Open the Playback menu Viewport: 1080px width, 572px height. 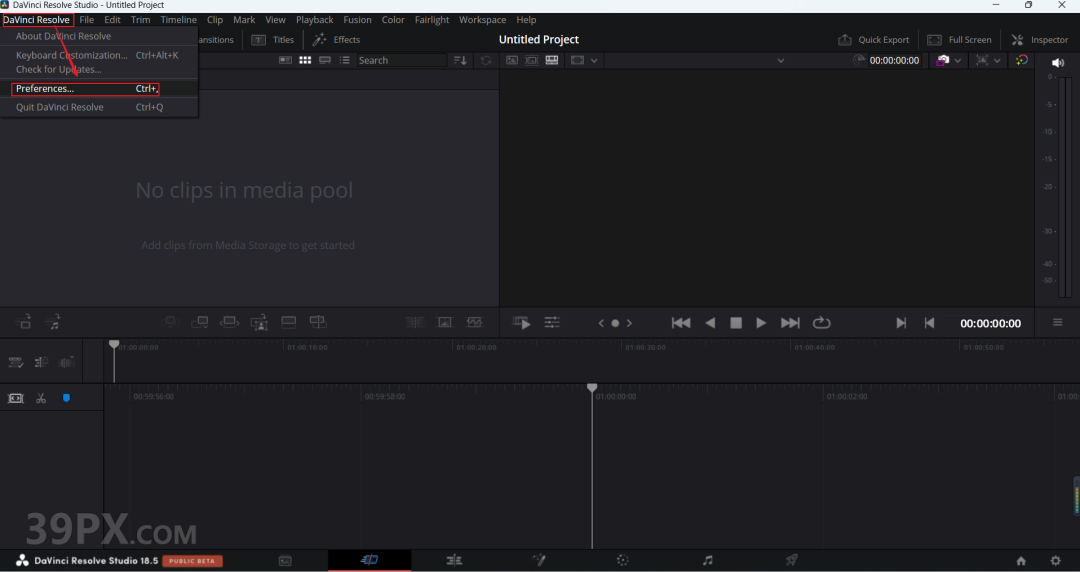[315, 20]
